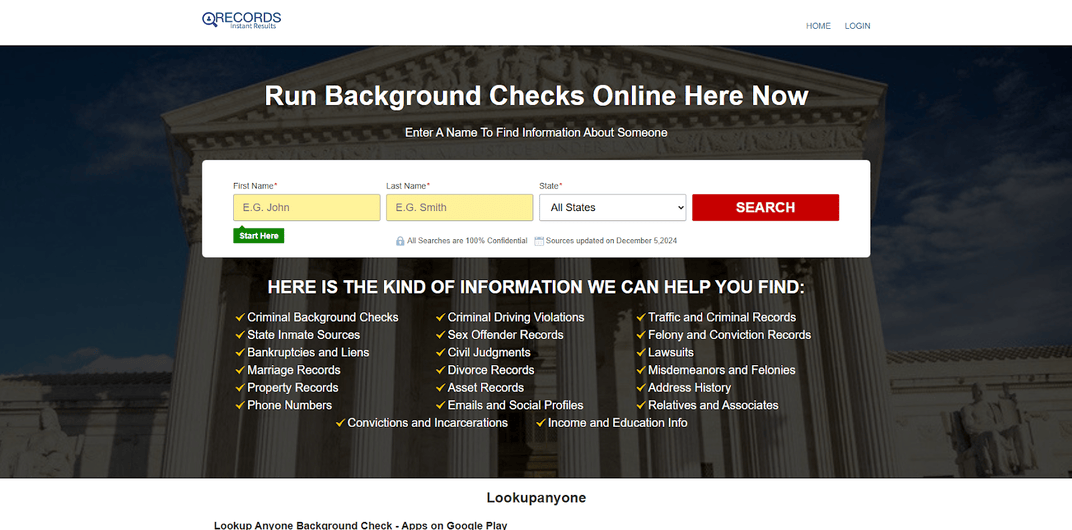This screenshot has height=530, width=1072.
Task: Click the checkmark beside Traffic and Criminal Records
Action: point(640,318)
